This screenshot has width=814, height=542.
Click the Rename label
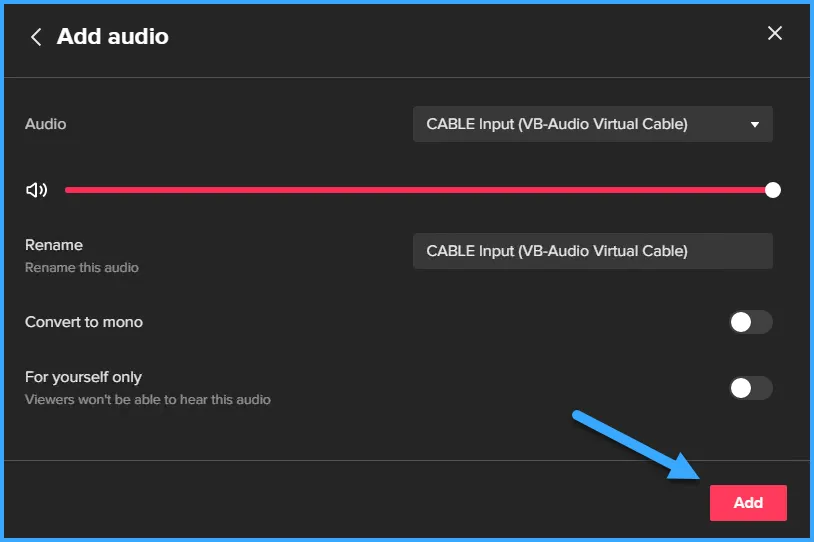(x=54, y=245)
